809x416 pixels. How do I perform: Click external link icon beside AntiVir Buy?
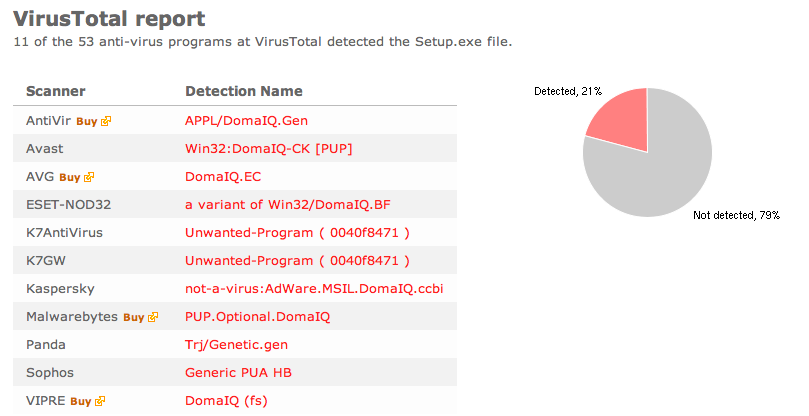tap(106, 121)
